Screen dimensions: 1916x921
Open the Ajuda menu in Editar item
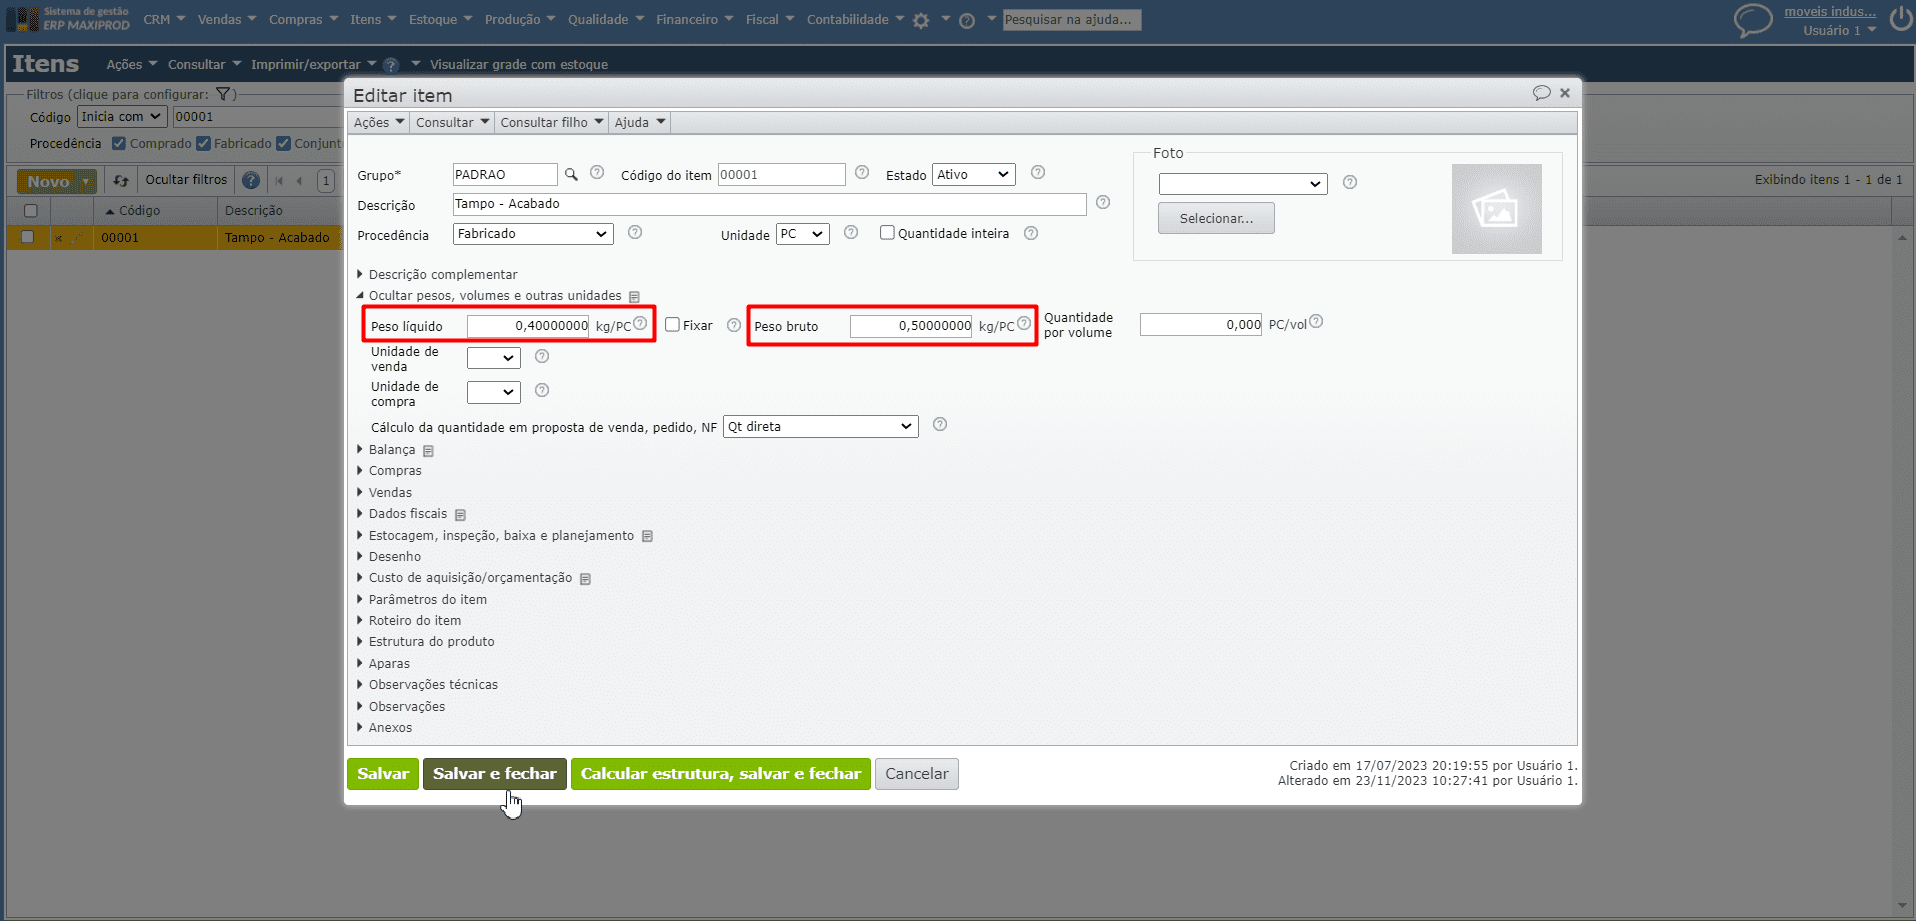tap(639, 122)
